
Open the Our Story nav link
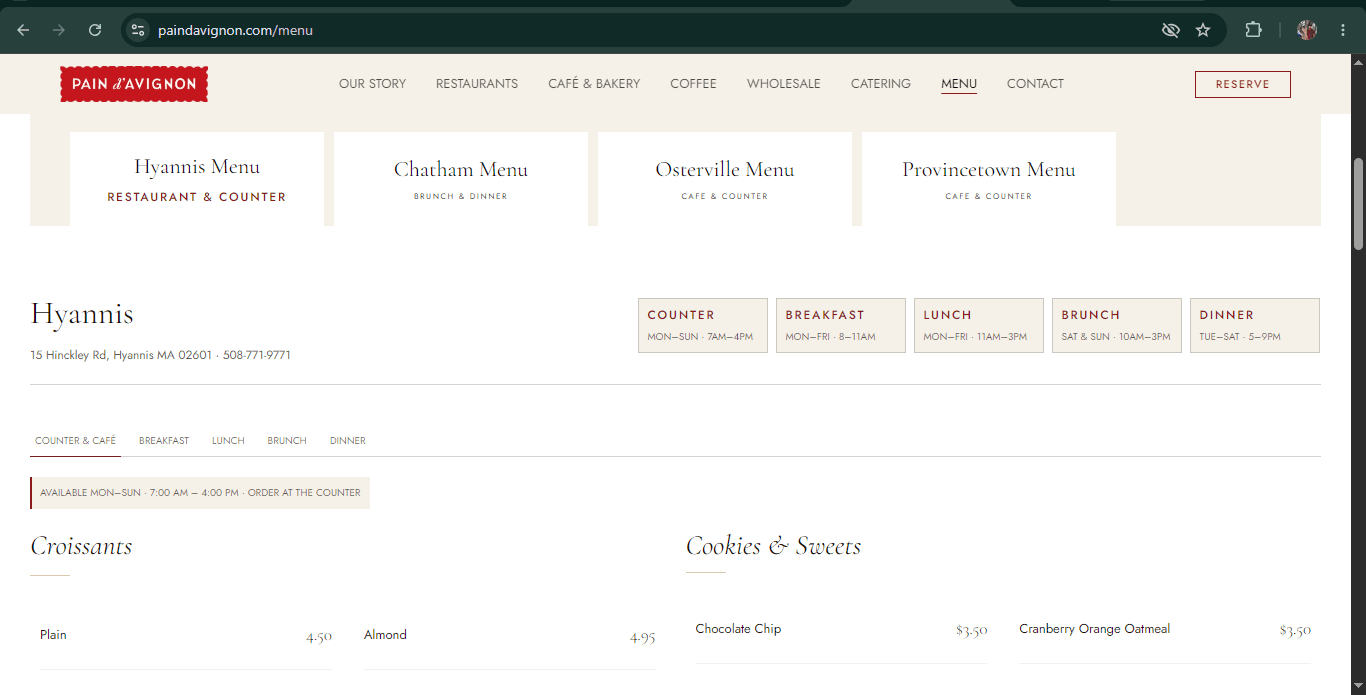[x=373, y=84]
